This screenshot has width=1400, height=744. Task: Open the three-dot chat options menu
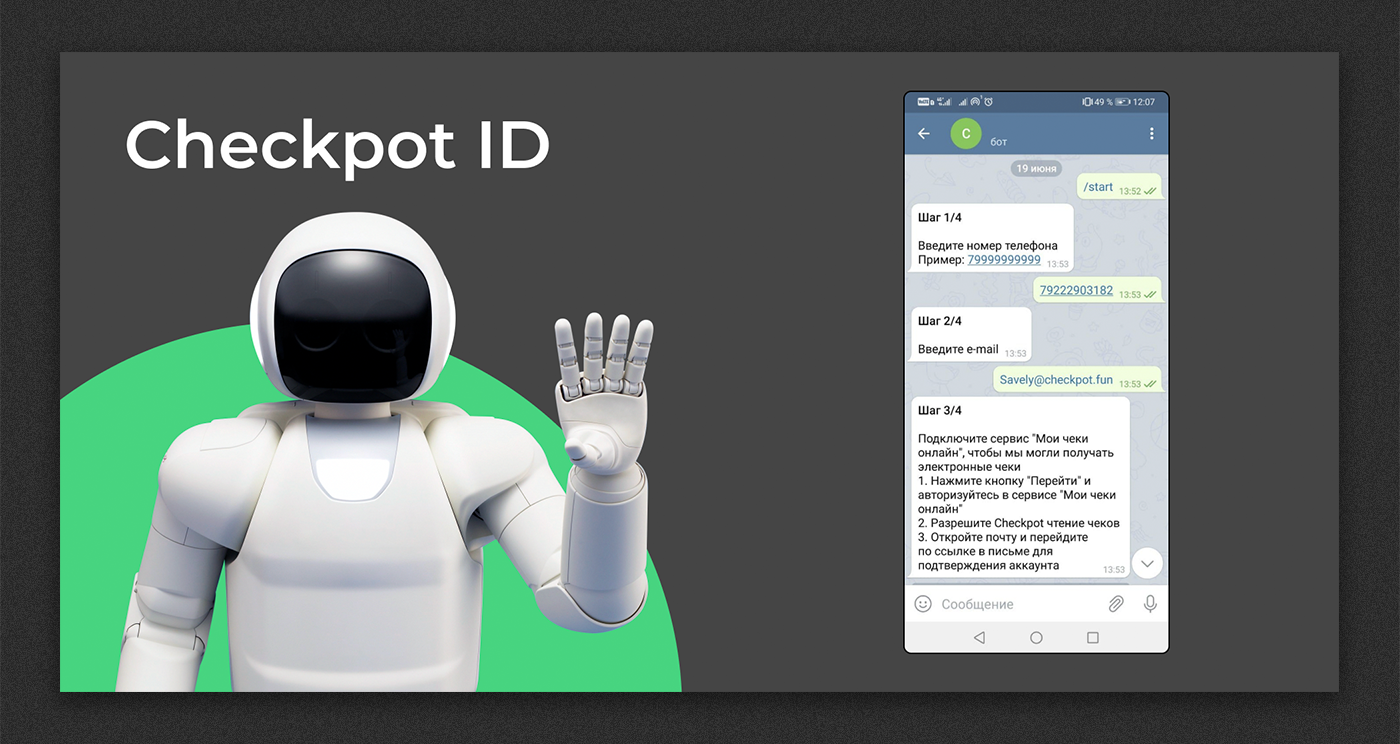[1151, 134]
